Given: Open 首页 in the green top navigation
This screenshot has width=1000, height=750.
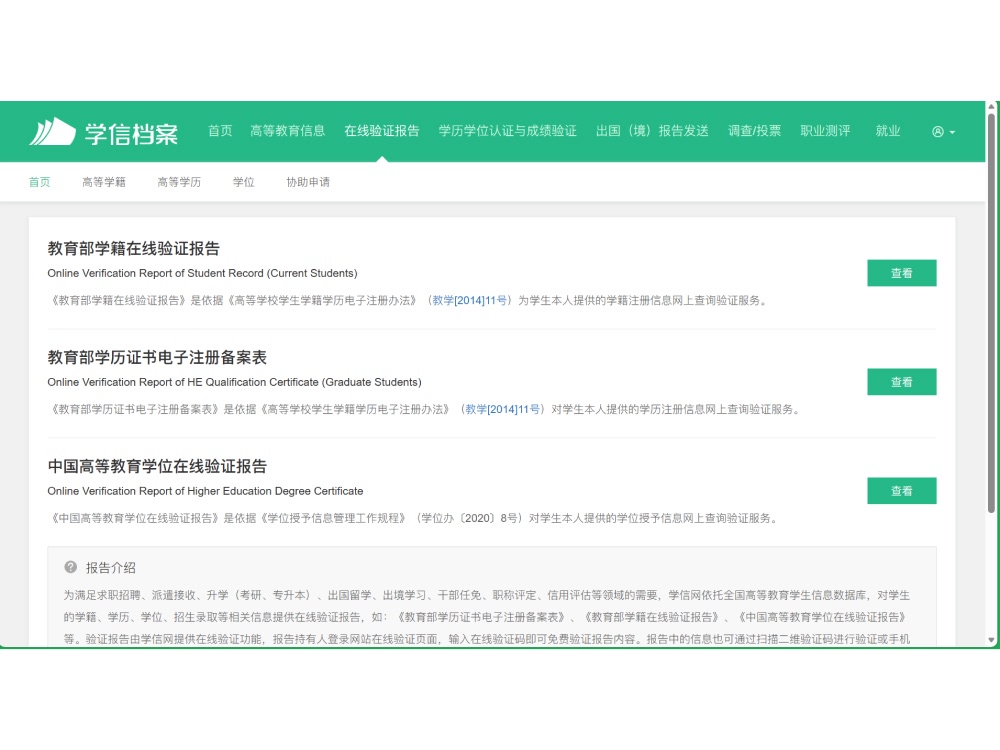Looking at the screenshot, I should tap(220, 131).
